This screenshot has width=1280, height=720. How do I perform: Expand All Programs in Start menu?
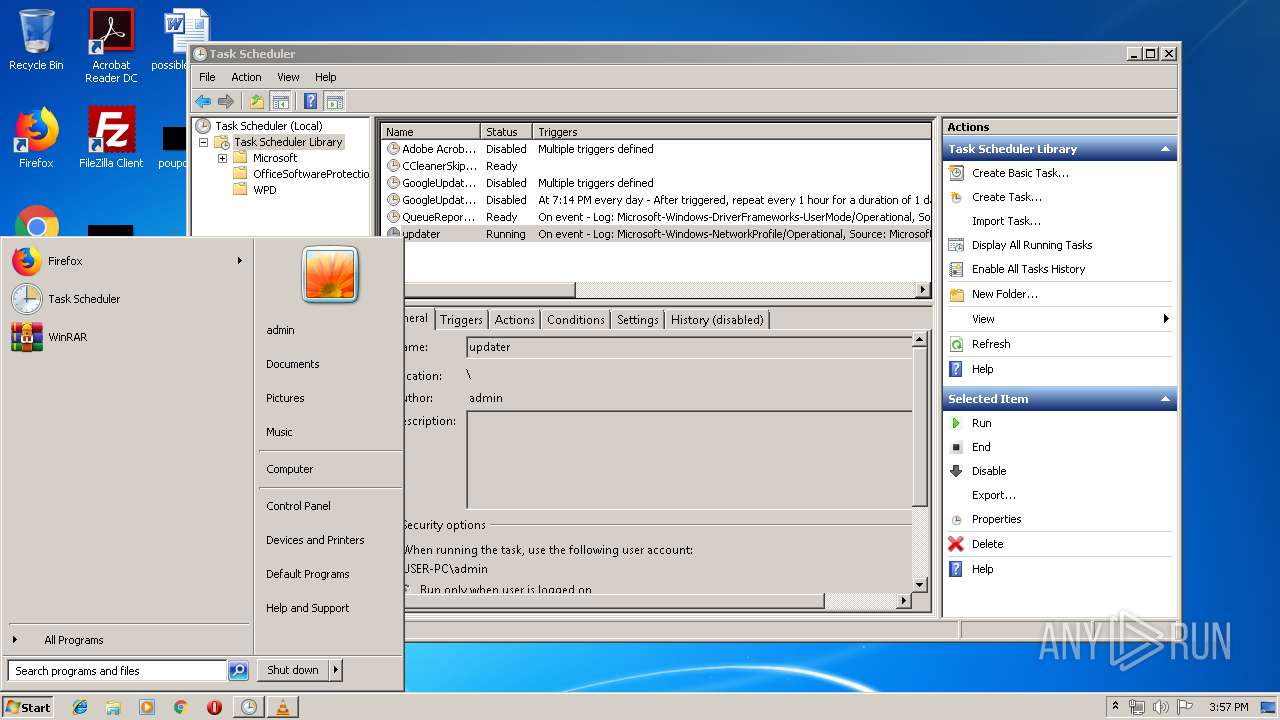coord(73,640)
